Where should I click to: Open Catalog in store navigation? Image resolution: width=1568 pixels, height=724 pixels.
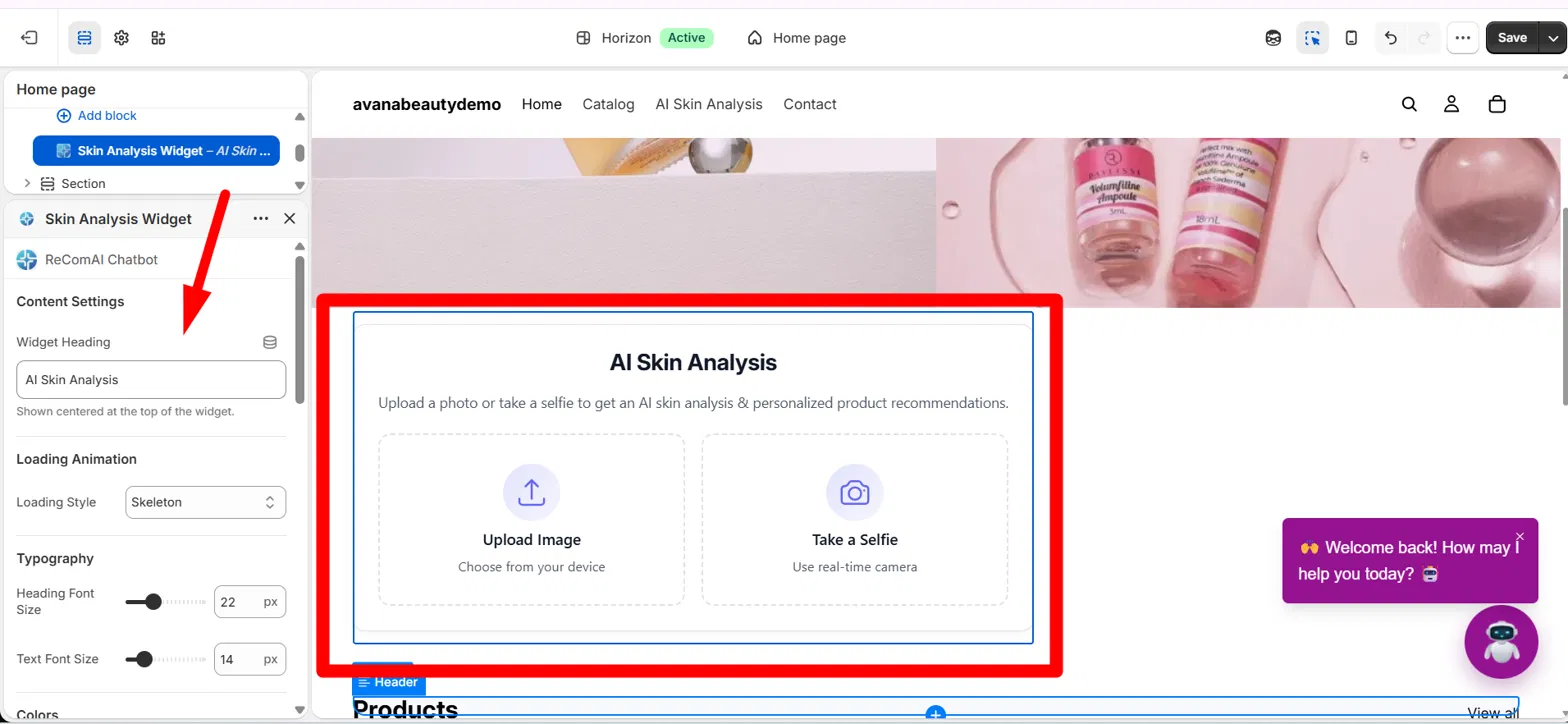pyautogui.click(x=609, y=104)
